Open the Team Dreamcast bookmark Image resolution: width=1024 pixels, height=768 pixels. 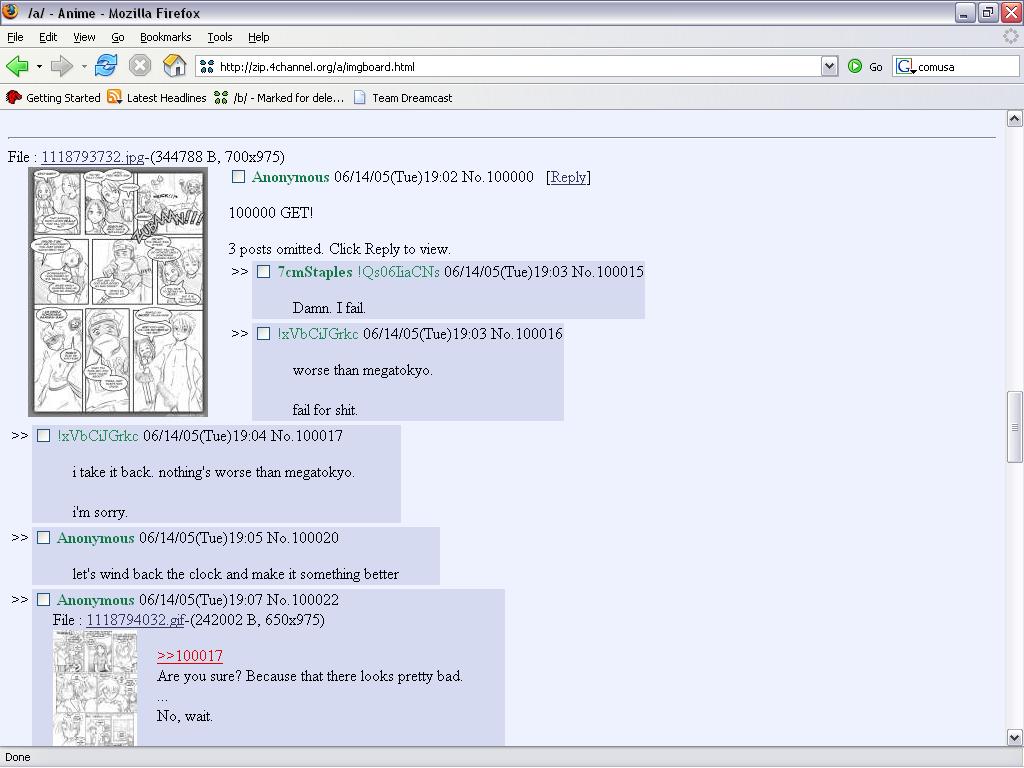pos(403,98)
